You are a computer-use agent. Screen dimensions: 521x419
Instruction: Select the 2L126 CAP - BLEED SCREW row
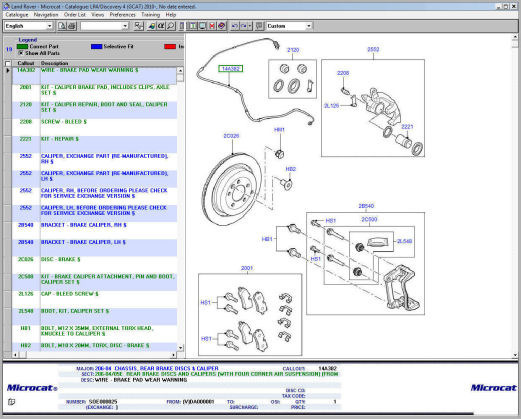coord(95,299)
